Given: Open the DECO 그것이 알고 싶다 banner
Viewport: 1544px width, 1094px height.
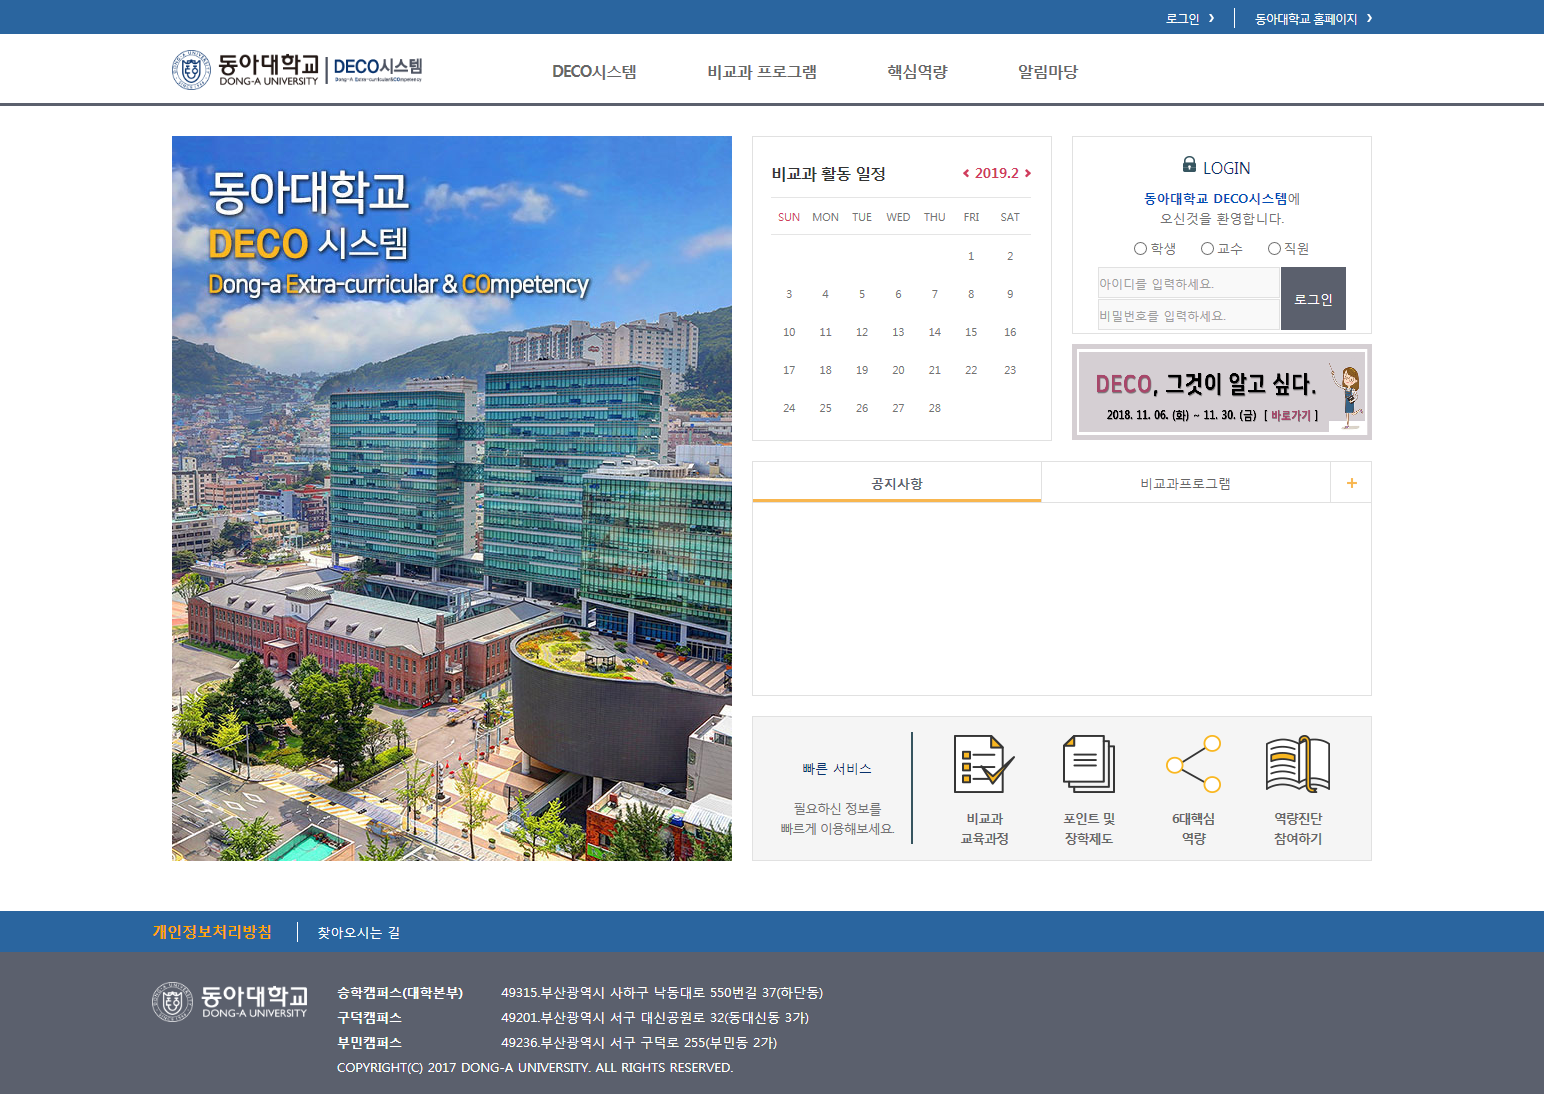Looking at the screenshot, I should pyautogui.click(x=1221, y=392).
